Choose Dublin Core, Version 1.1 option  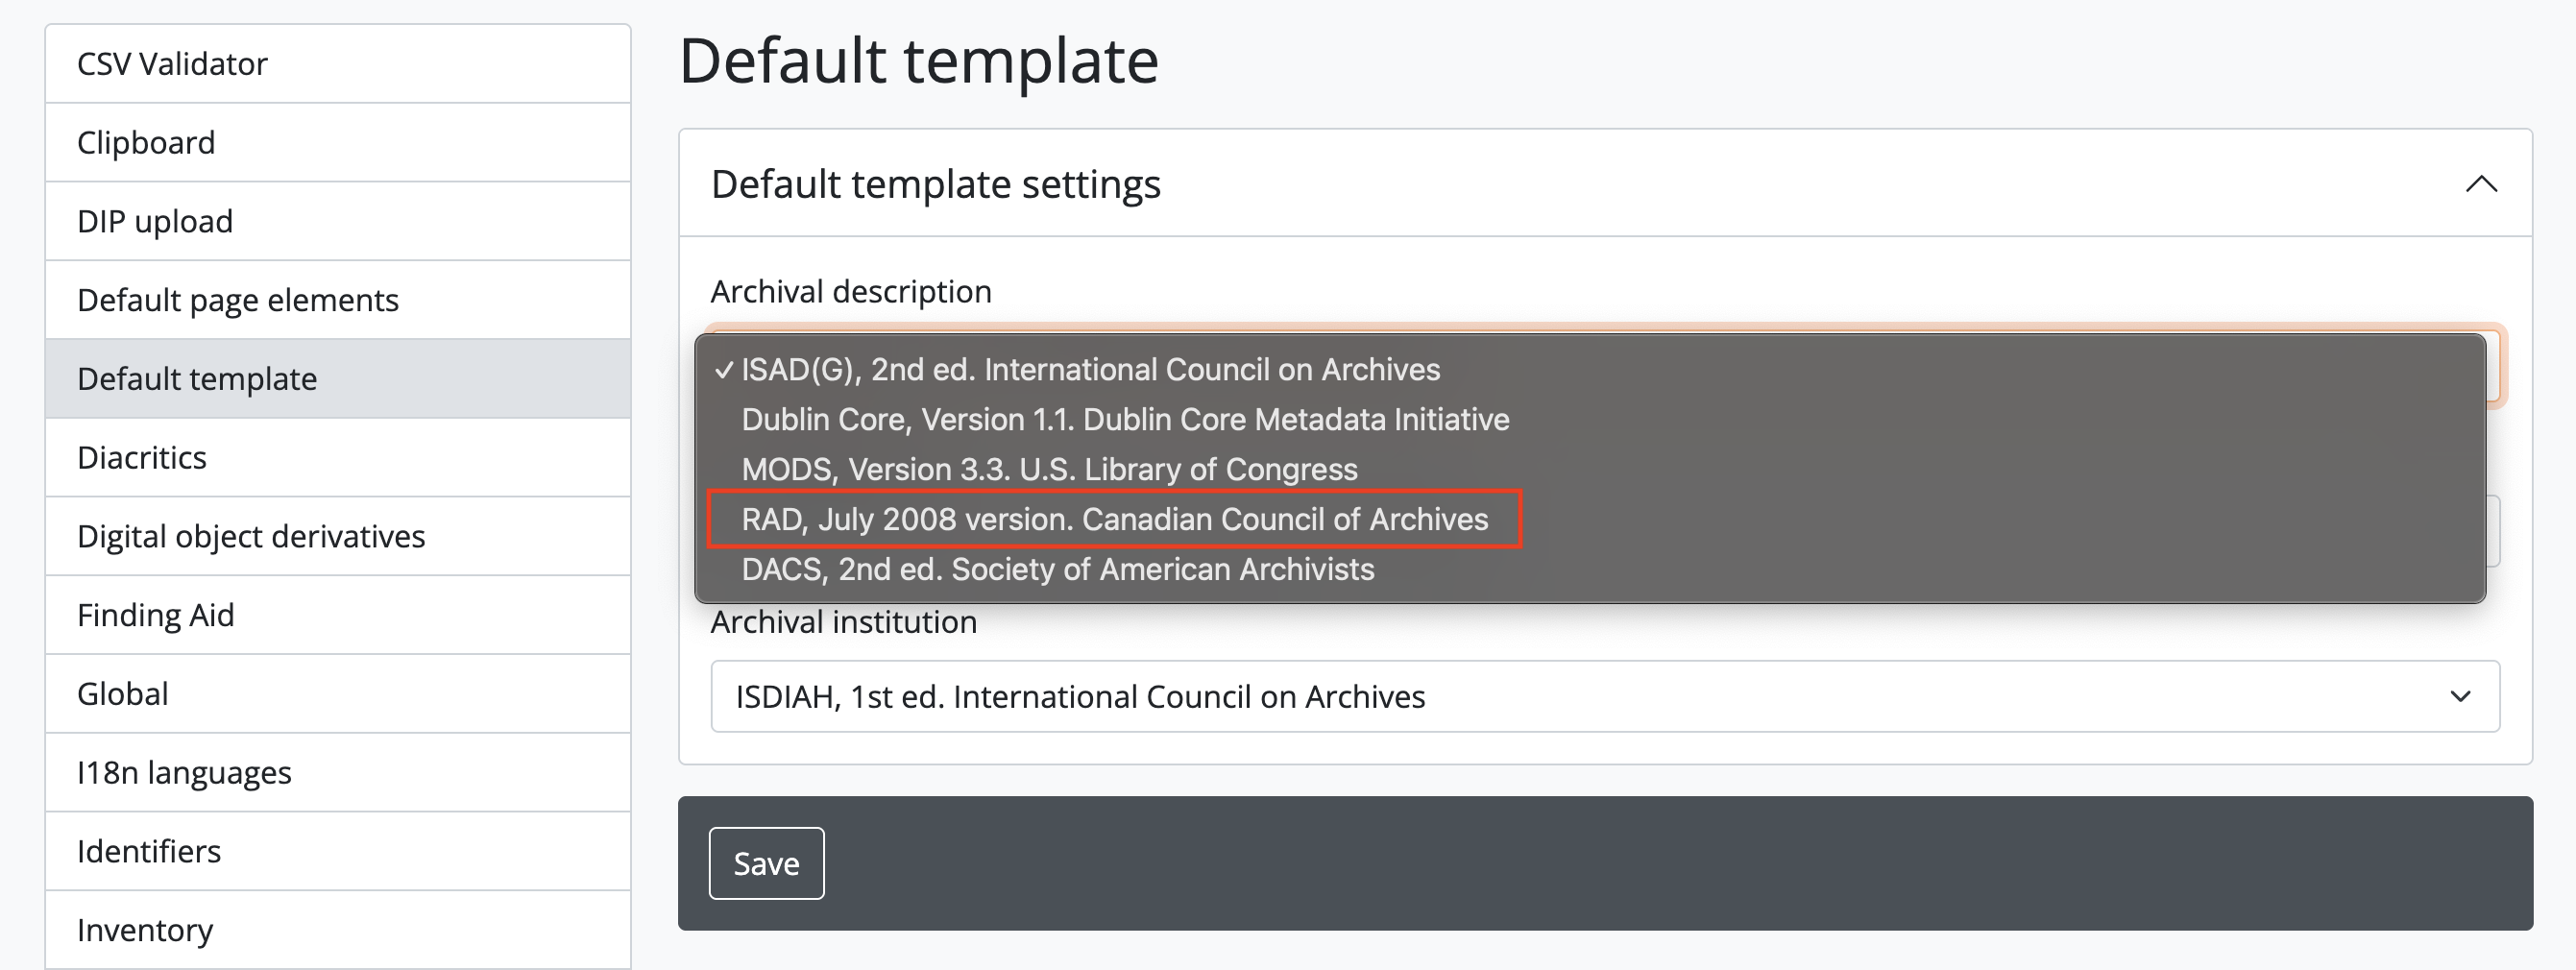tap(1125, 419)
